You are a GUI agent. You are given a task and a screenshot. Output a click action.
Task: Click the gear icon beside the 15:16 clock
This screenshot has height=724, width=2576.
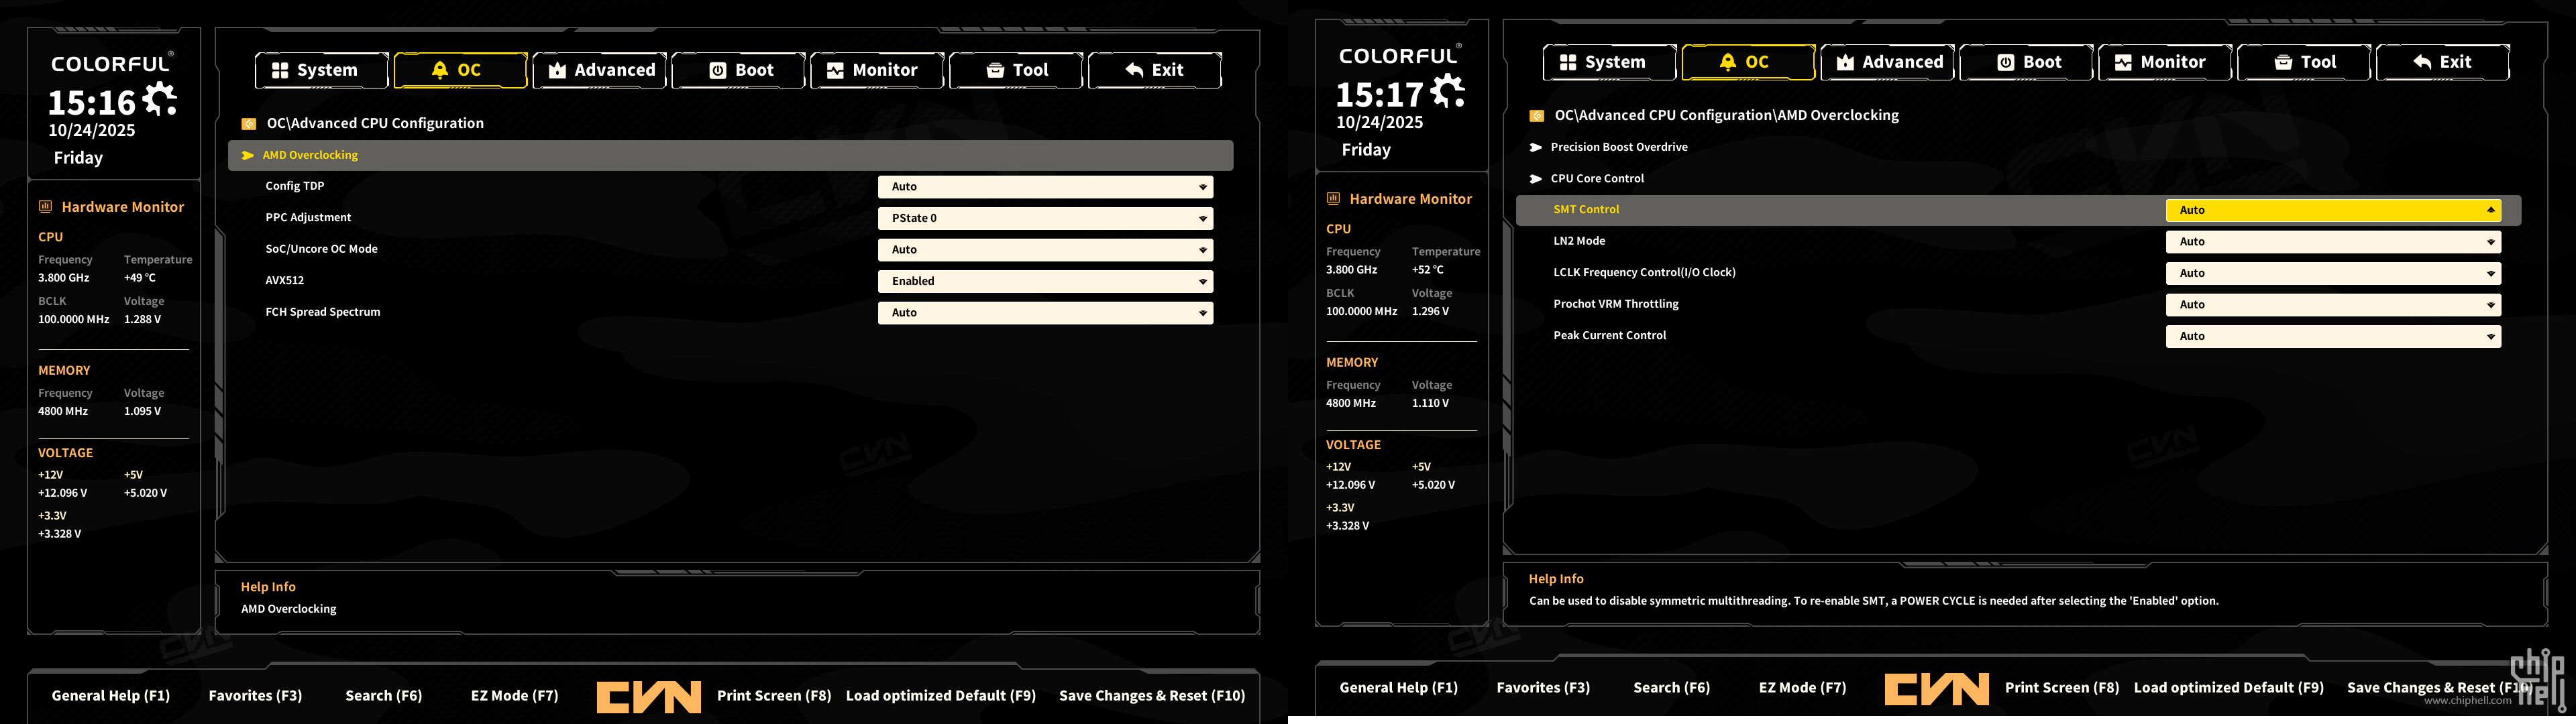tap(159, 99)
